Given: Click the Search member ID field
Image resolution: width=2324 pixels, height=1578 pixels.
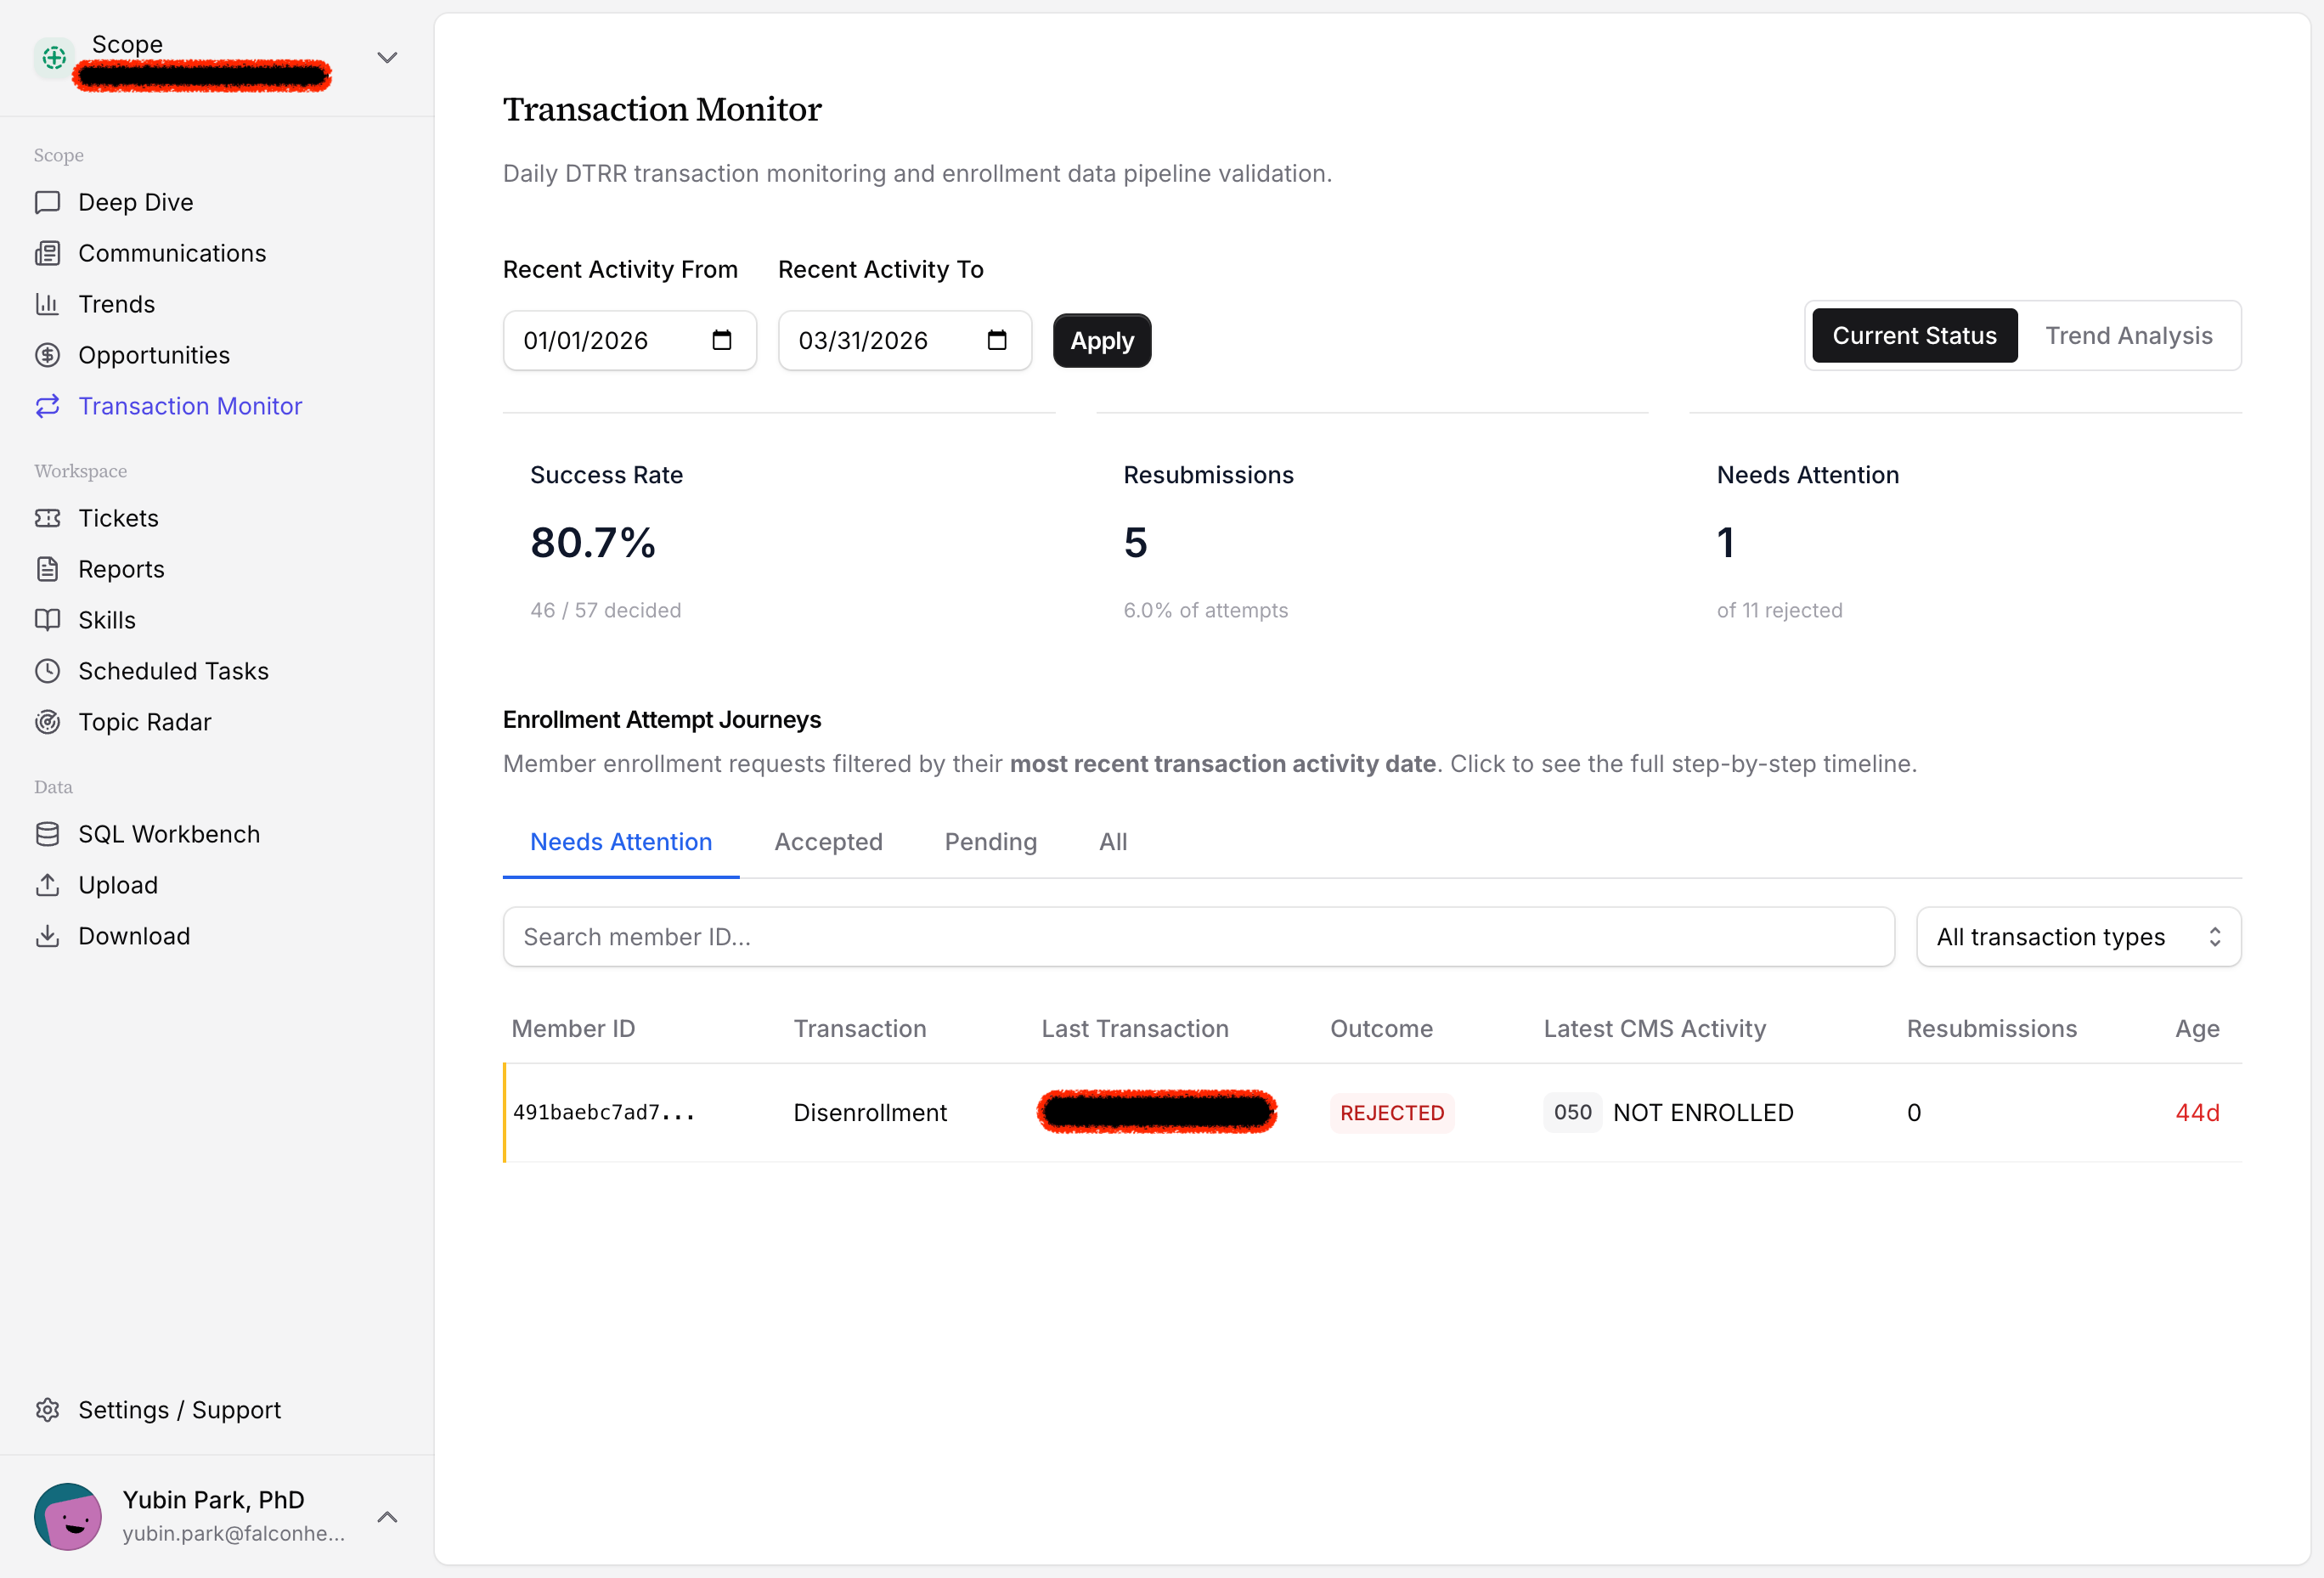Looking at the screenshot, I should [x=1198, y=937].
